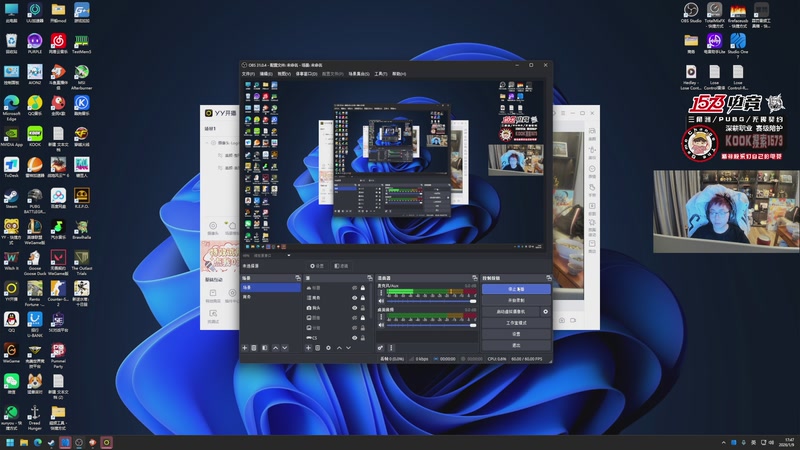Image resolution: width=800 pixels, height=450 pixels.
Task: Pop out the Sources dock panel
Action: click(370, 278)
